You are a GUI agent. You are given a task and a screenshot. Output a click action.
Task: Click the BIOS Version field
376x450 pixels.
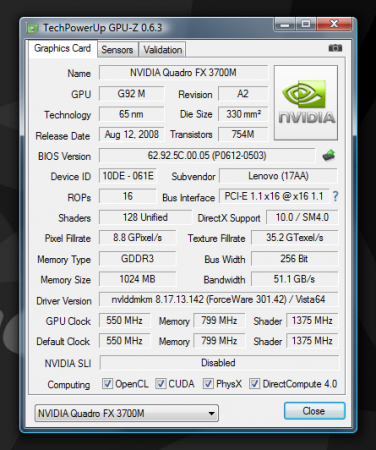pos(207,155)
